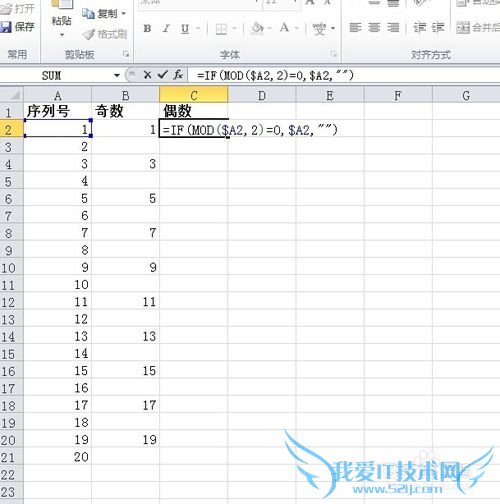Image resolution: width=500 pixels, height=504 pixels.
Task: Select row 1 header
Action: pos(12,111)
